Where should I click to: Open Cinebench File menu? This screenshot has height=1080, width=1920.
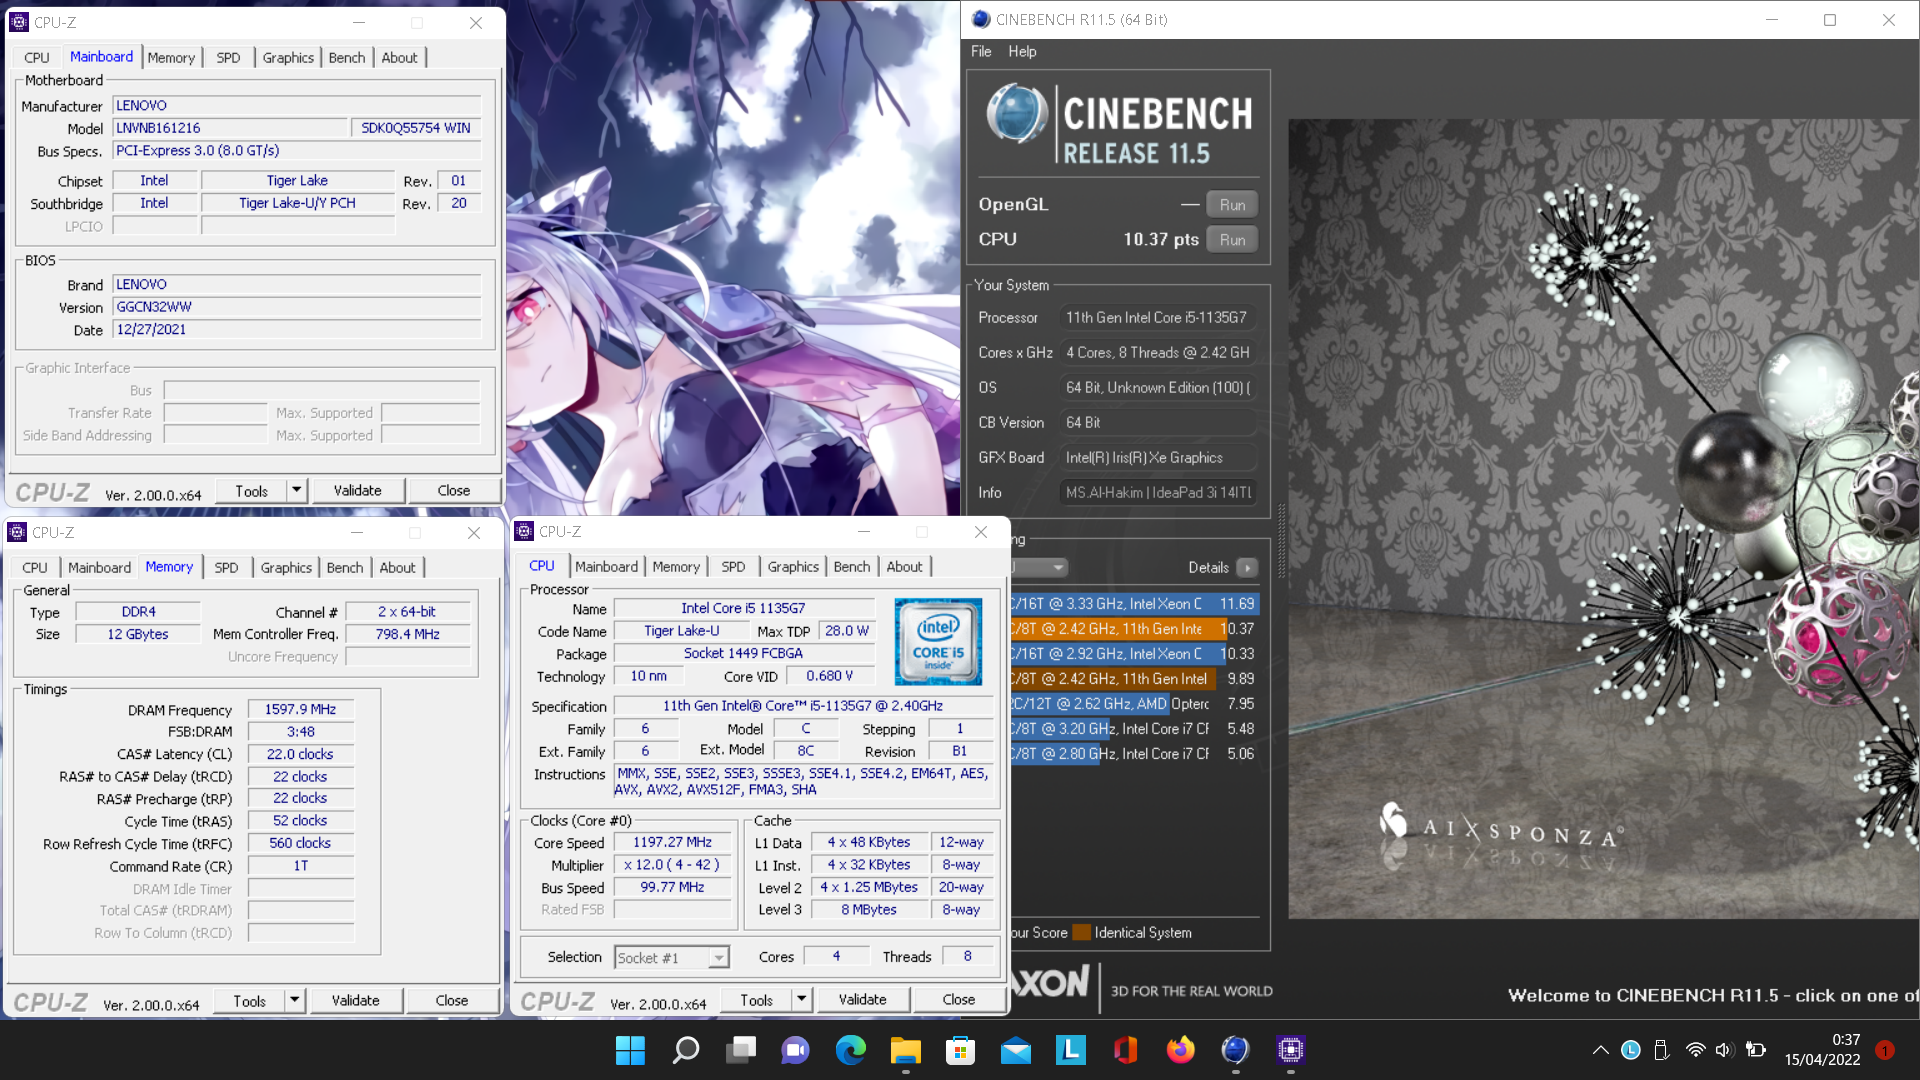981,51
